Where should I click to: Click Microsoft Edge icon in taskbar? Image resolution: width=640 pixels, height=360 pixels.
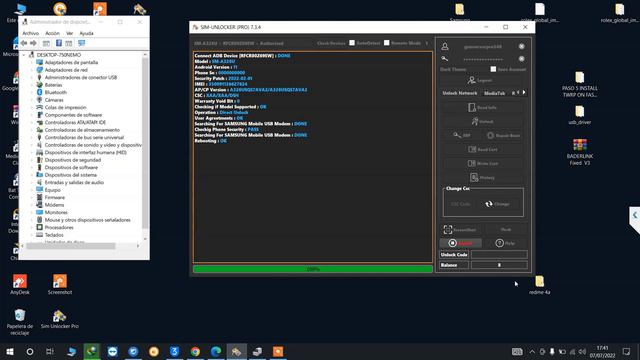216,351
